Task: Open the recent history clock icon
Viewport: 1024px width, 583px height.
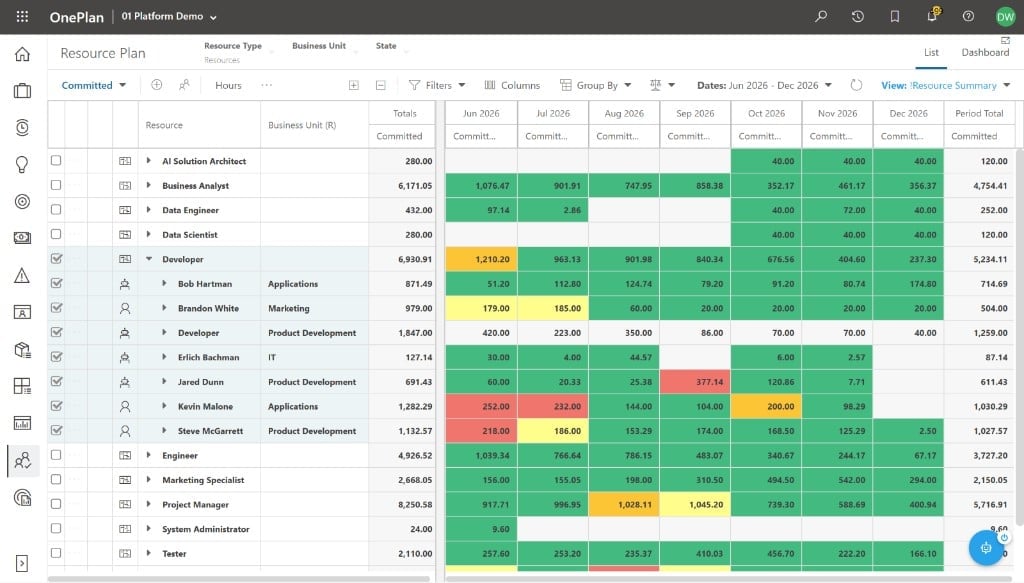Action: (857, 16)
